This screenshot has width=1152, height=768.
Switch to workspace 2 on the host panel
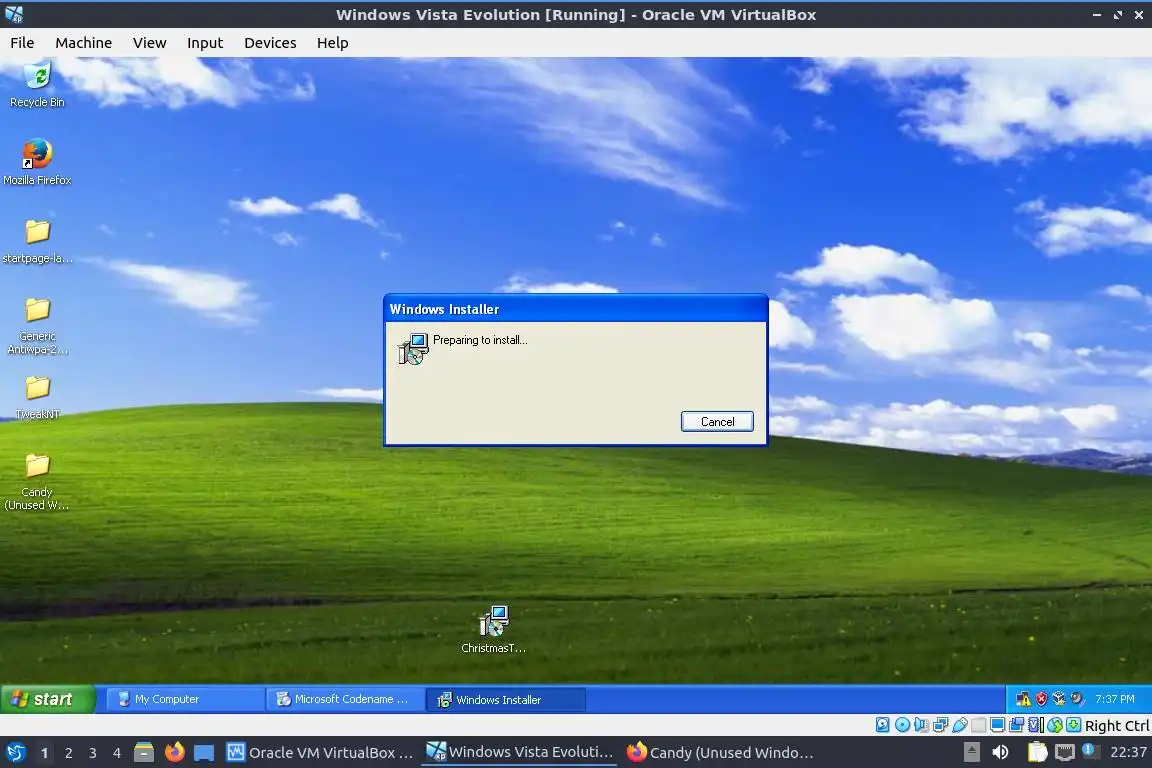click(x=68, y=753)
